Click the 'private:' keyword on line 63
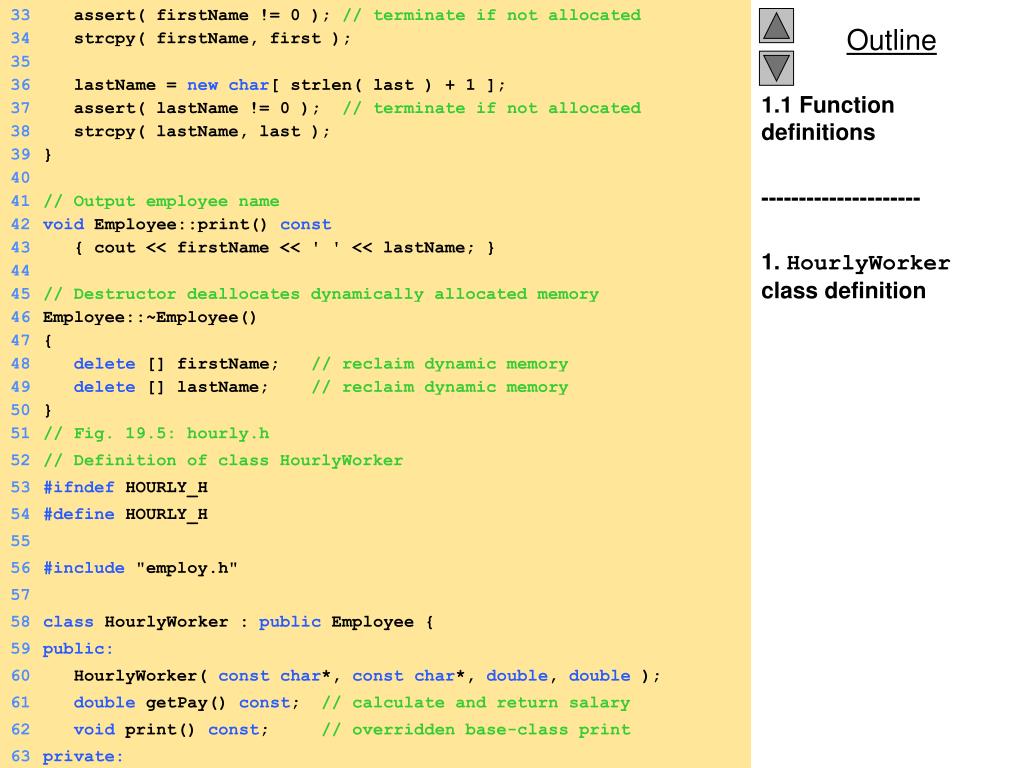 point(83,756)
